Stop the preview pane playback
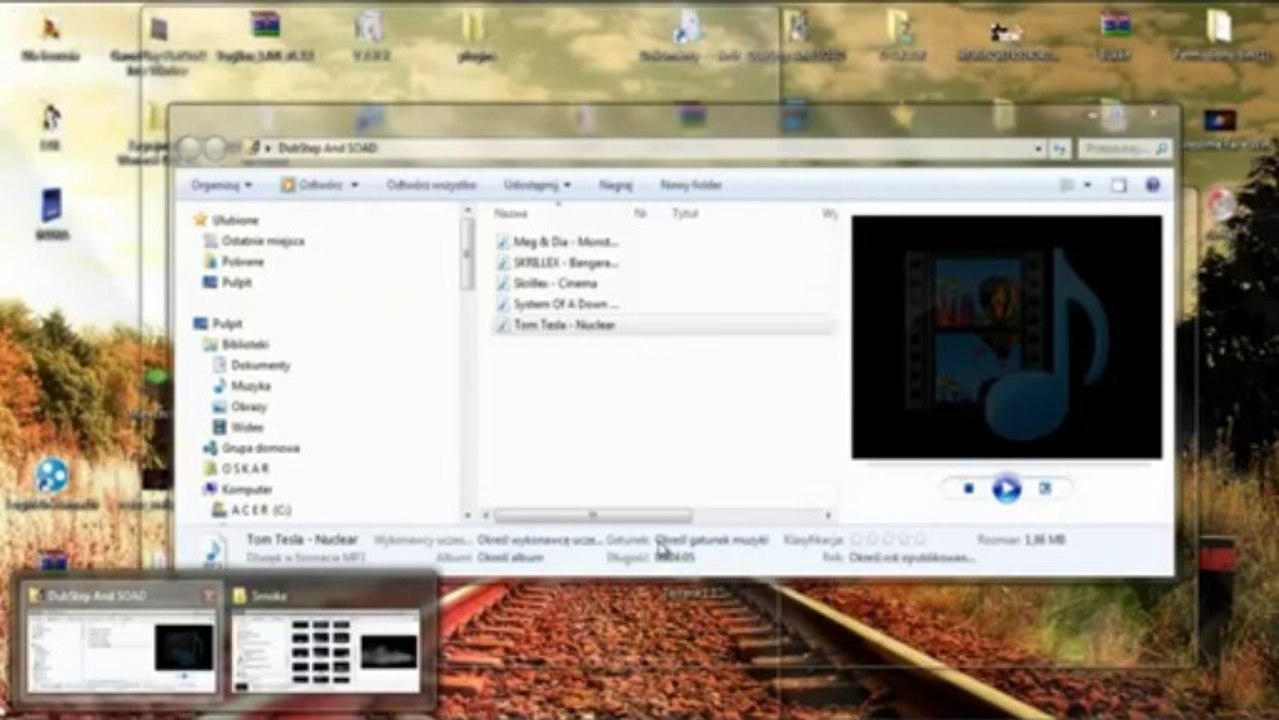The image size is (1279, 720). click(x=968, y=488)
